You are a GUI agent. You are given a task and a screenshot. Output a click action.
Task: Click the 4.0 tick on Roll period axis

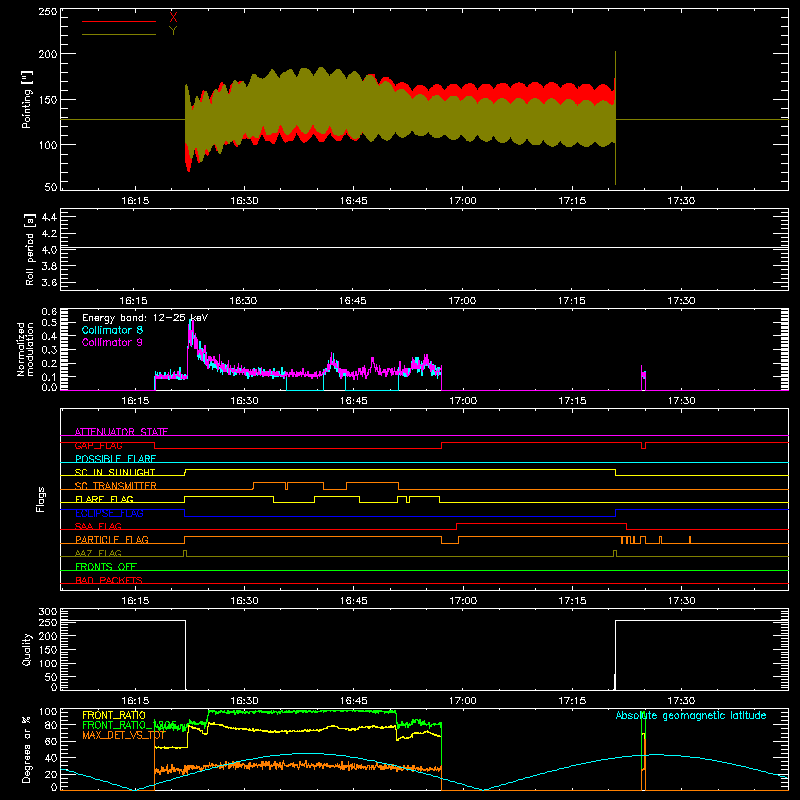tap(49, 250)
